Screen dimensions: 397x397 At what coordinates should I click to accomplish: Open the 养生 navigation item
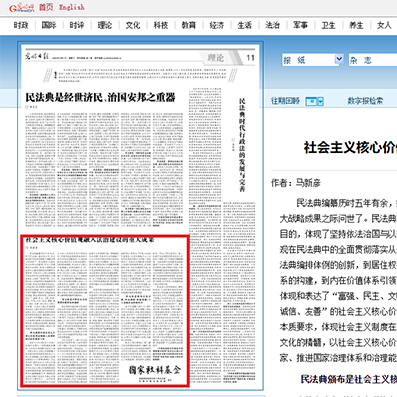tap(356, 25)
